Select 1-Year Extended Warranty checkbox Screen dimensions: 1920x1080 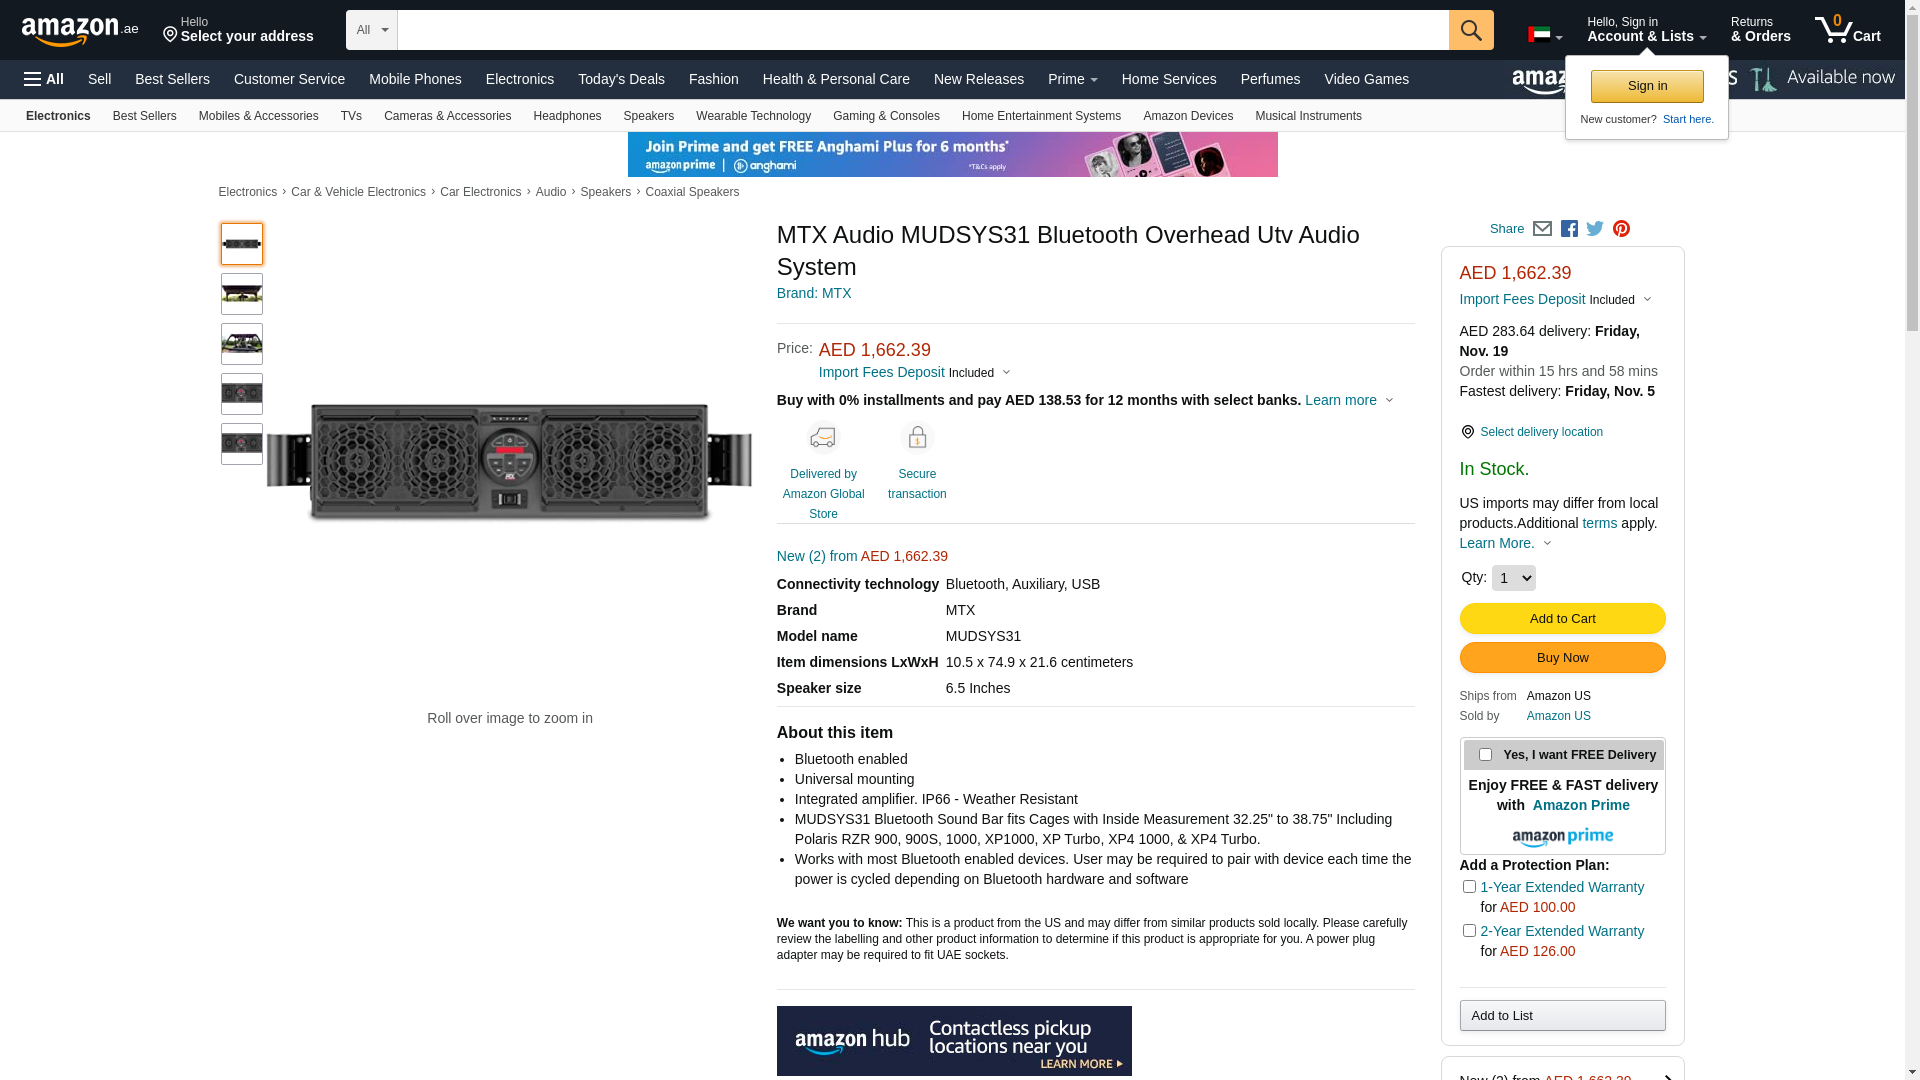pos(1469,887)
